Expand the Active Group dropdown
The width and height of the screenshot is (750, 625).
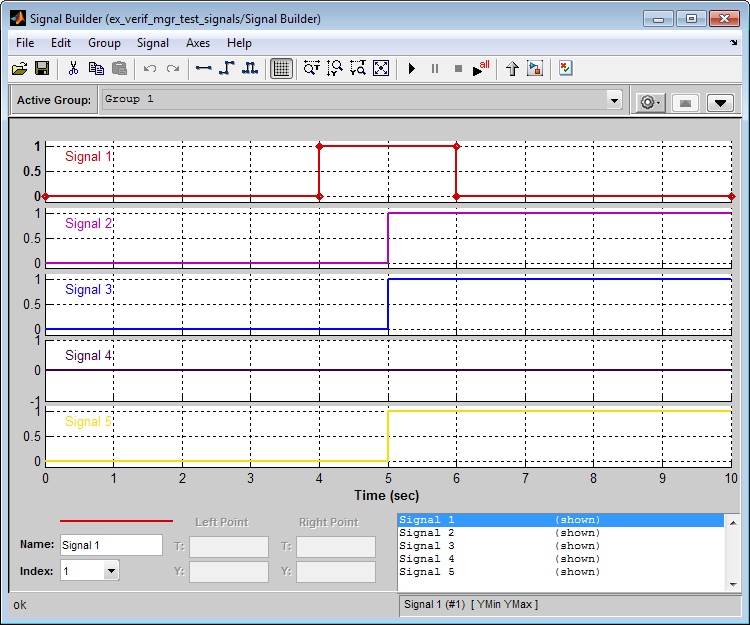point(614,100)
